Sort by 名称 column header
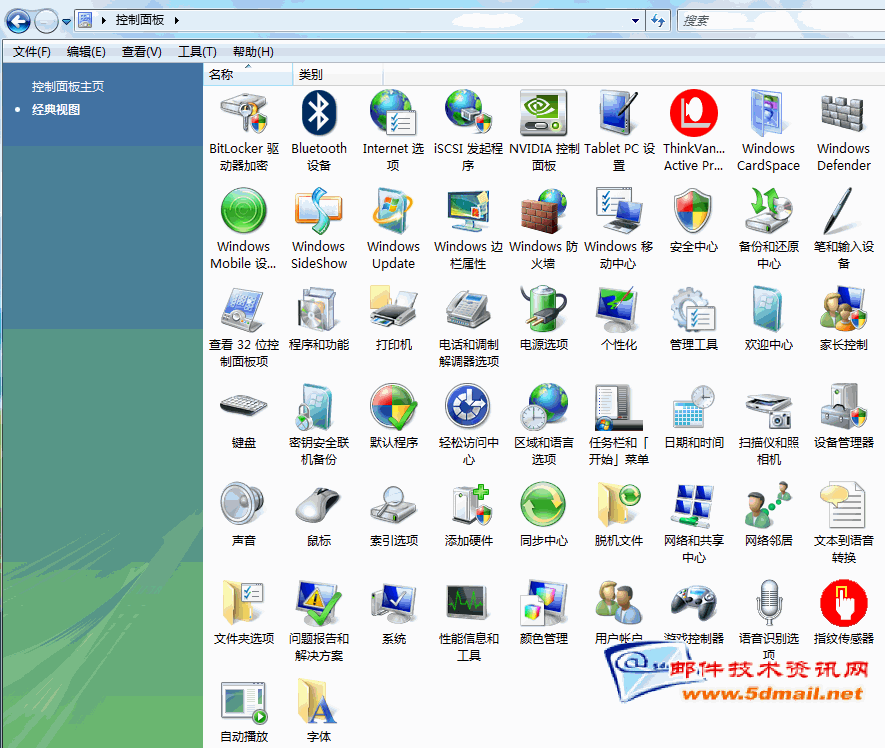The height and width of the screenshot is (748, 885). point(222,75)
